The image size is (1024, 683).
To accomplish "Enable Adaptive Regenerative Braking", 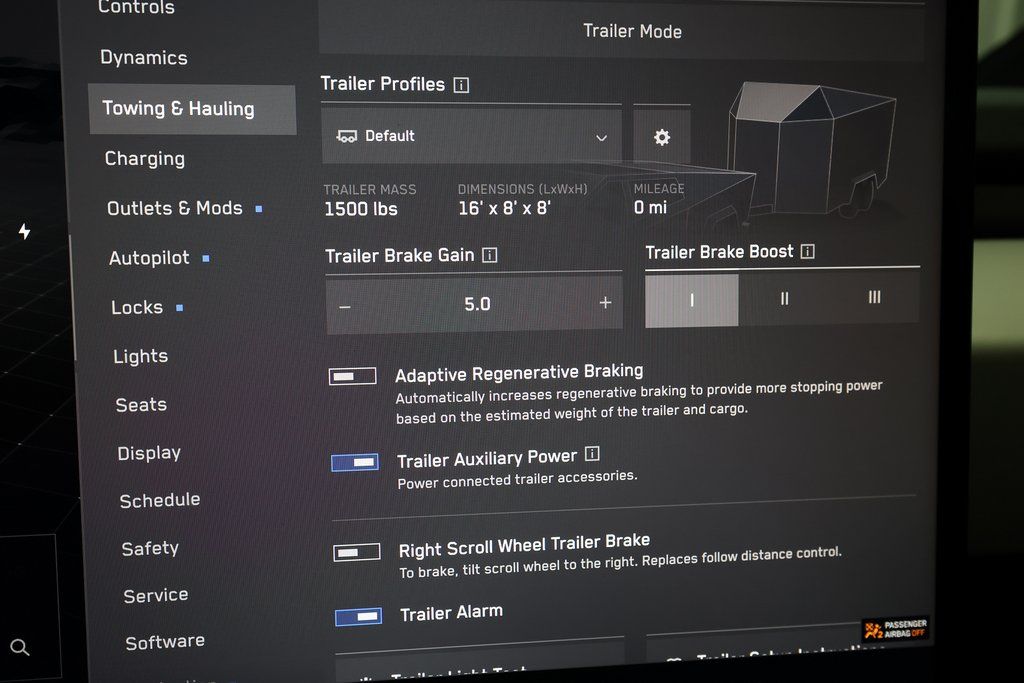I will (x=353, y=376).
